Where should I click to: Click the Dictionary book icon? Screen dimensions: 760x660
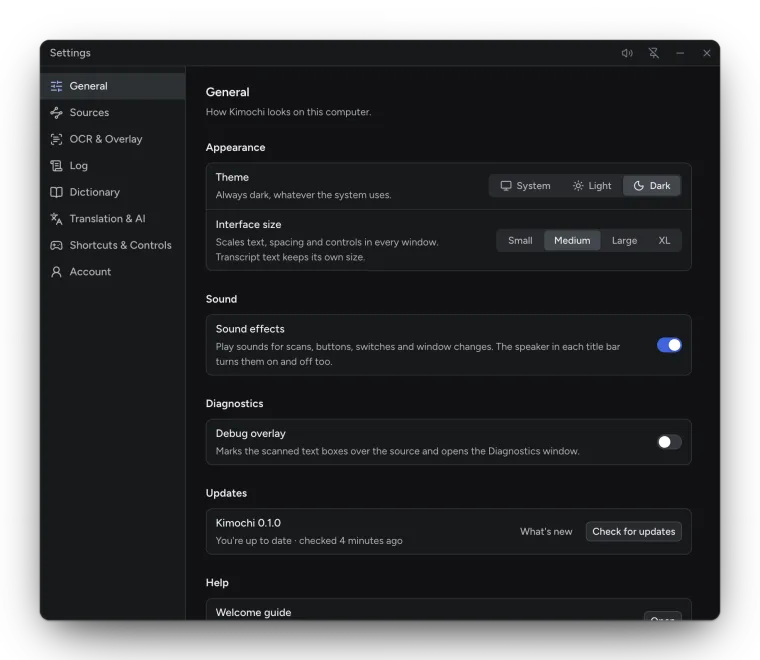click(56, 192)
